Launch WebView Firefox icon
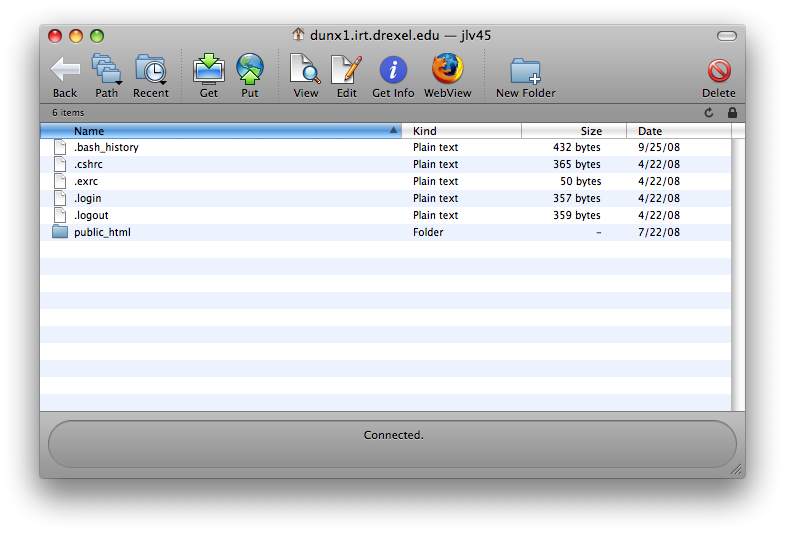 click(x=448, y=69)
